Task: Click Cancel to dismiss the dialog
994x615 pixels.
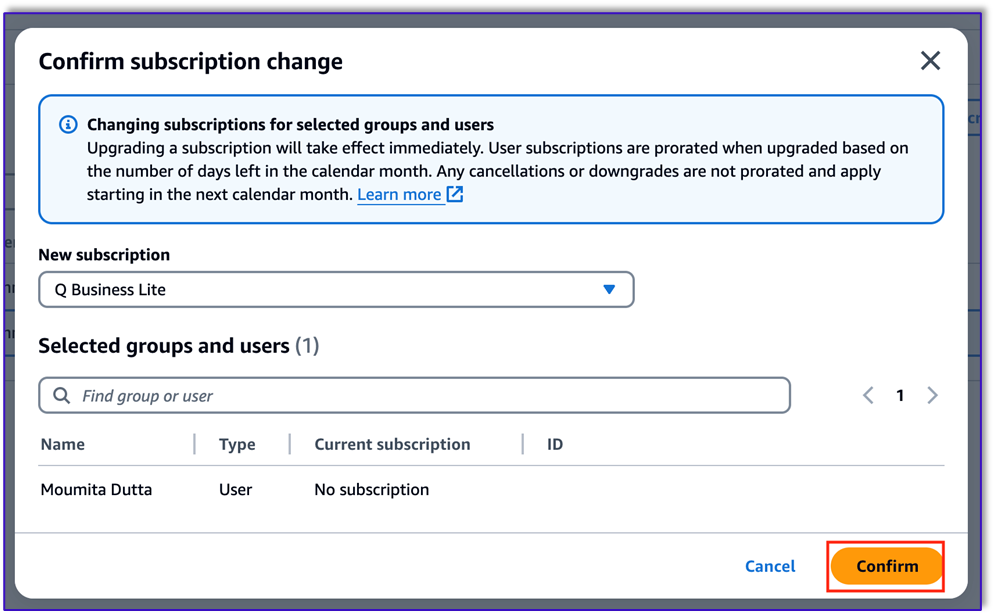Action: pos(769,566)
